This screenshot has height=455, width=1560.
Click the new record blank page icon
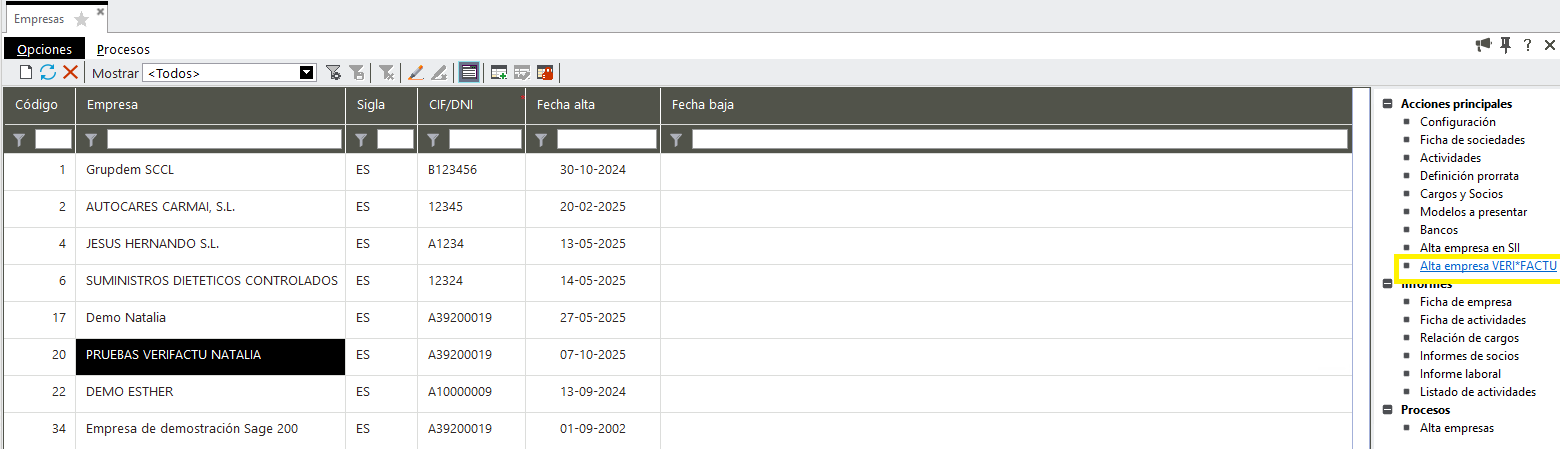(26, 73)
